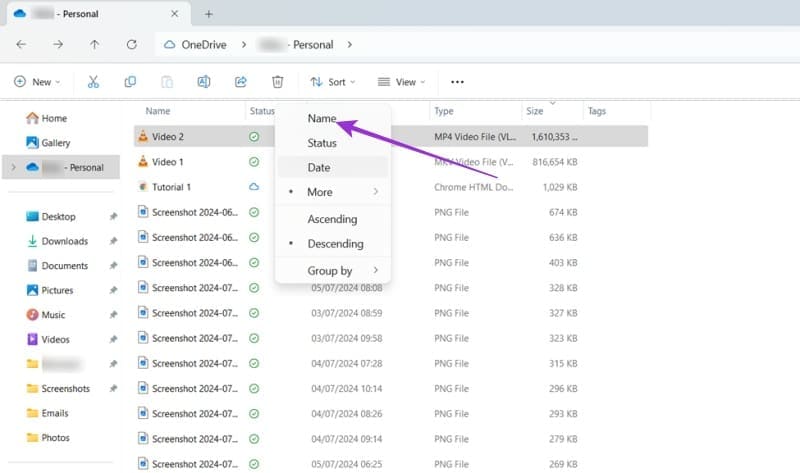Click the Delete trash icon

tap(277, 82)
